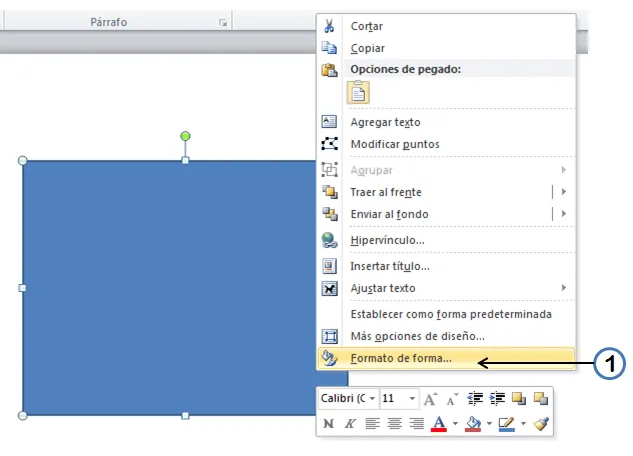Toggle bold (N) in mini toolbar

(x=329, y=423)
